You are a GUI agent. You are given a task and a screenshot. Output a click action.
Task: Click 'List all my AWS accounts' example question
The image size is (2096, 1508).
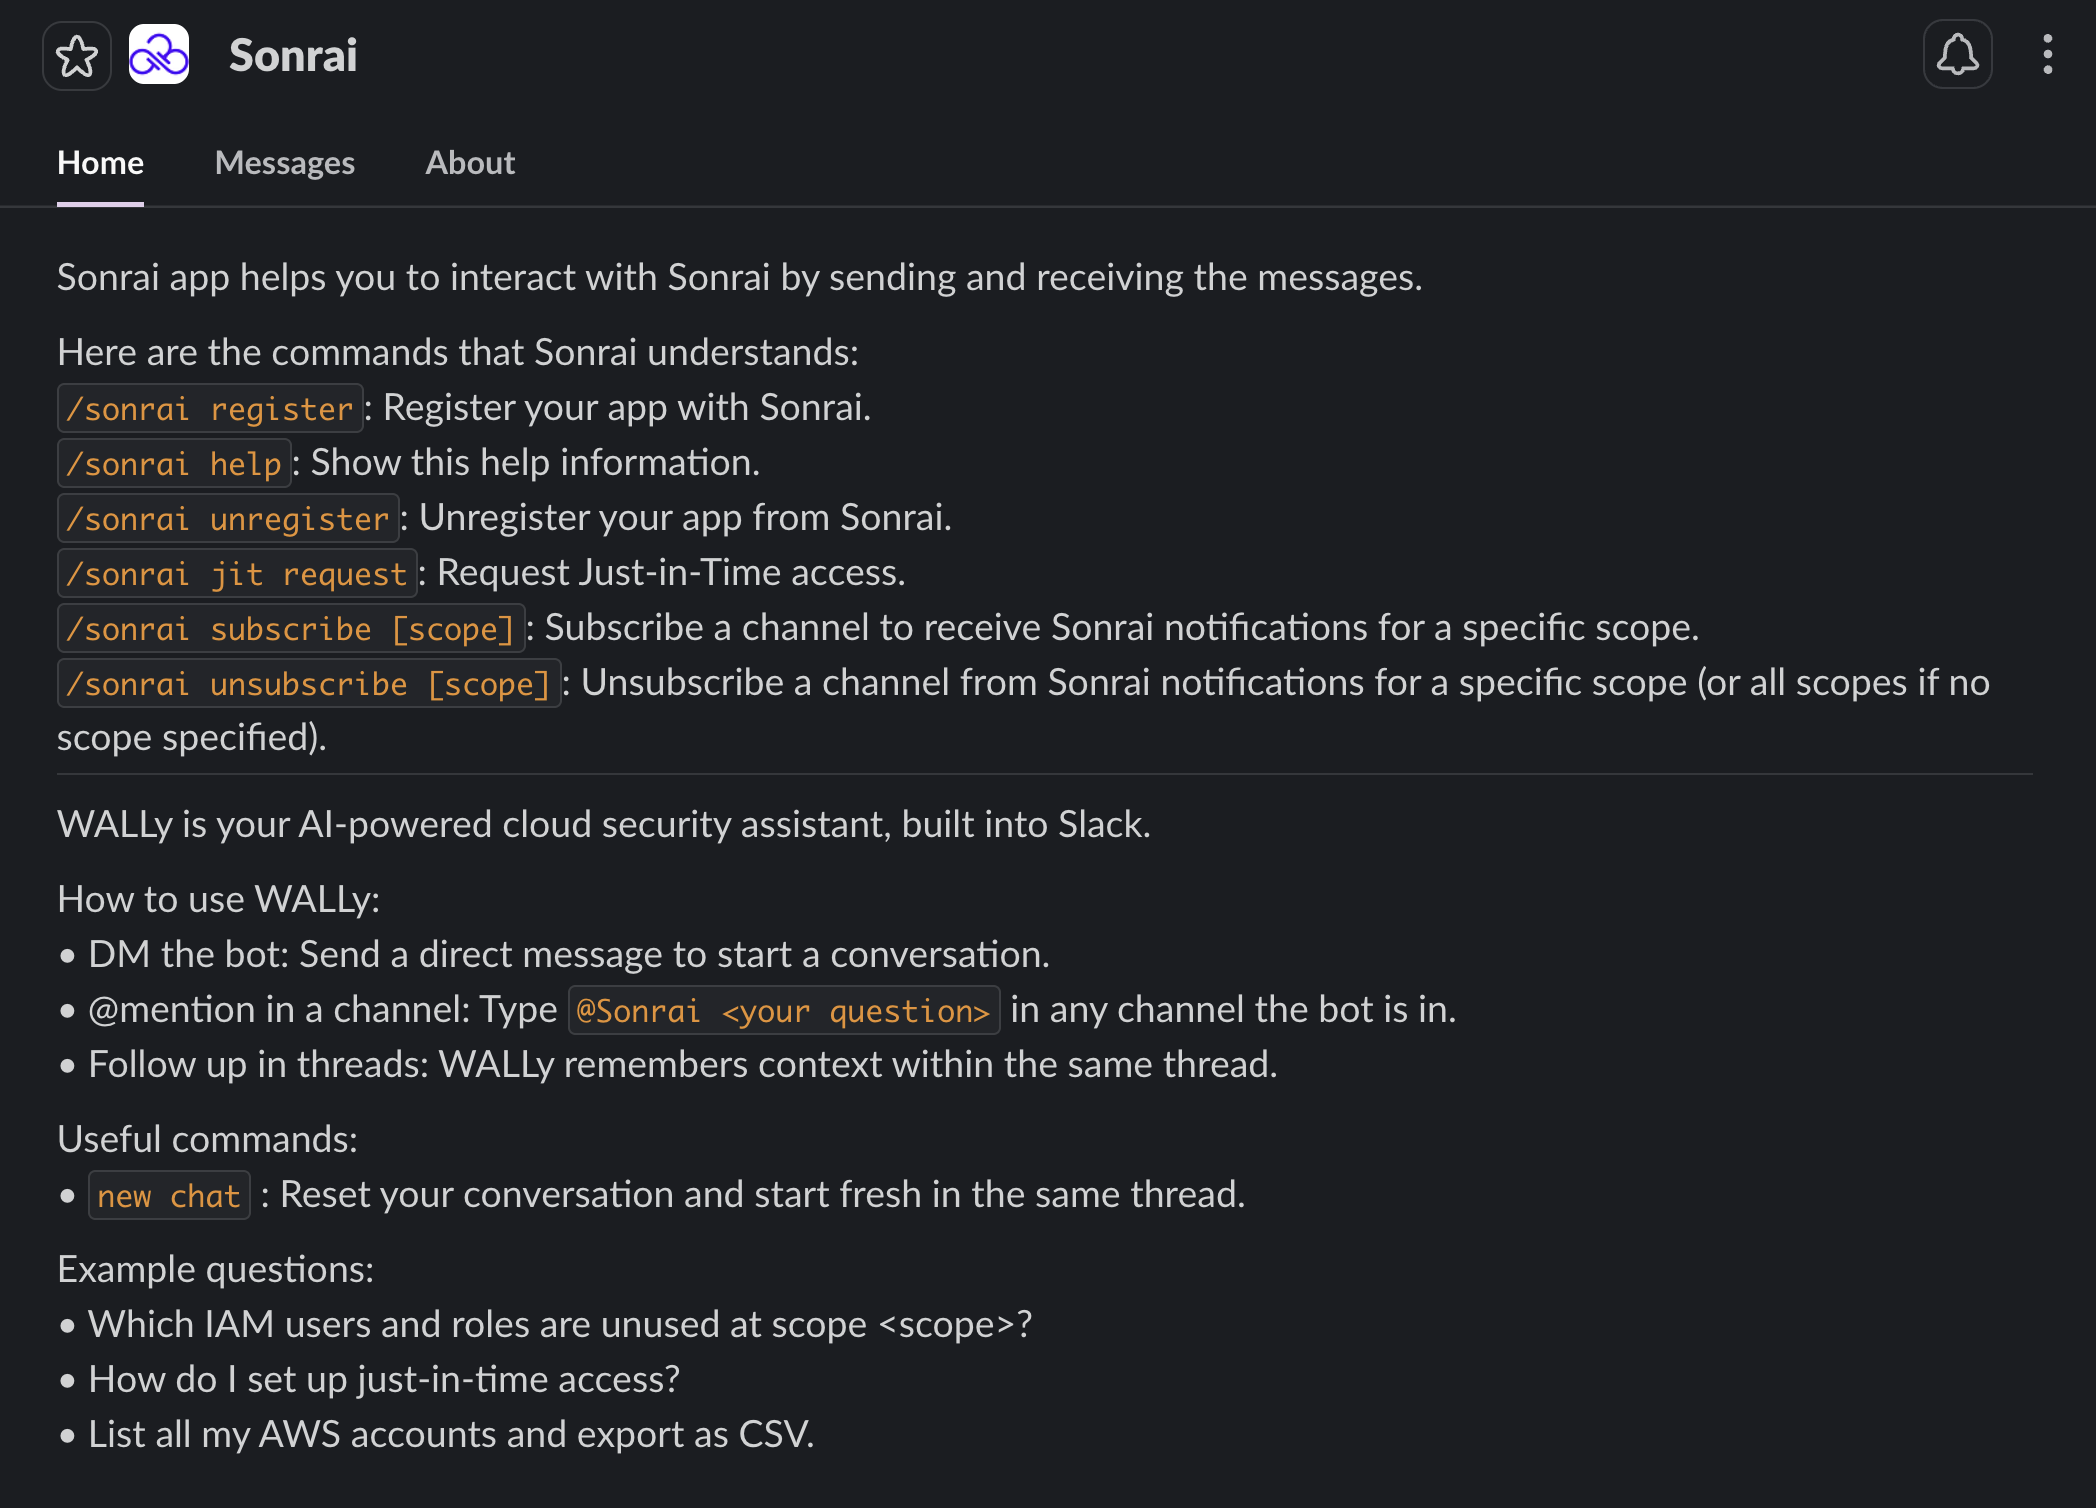click(451, 1434)
